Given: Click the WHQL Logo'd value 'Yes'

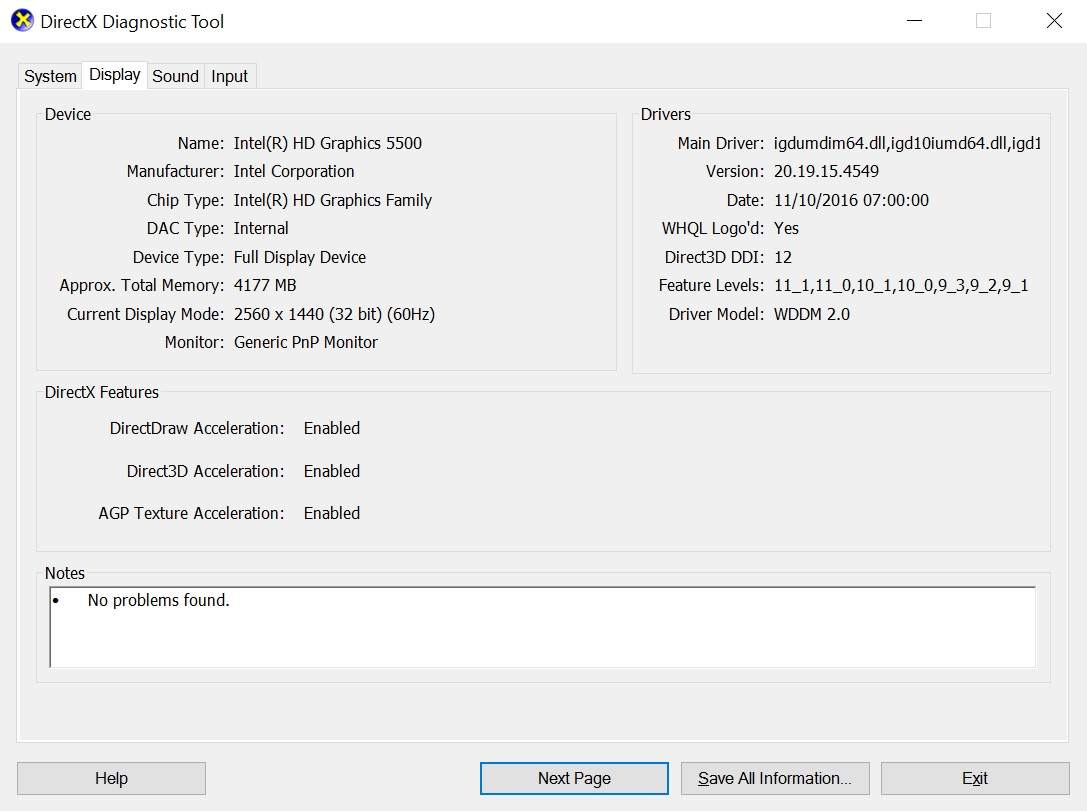Looking at the screenshot, I should pyautogui.click(x=786, y=228).
